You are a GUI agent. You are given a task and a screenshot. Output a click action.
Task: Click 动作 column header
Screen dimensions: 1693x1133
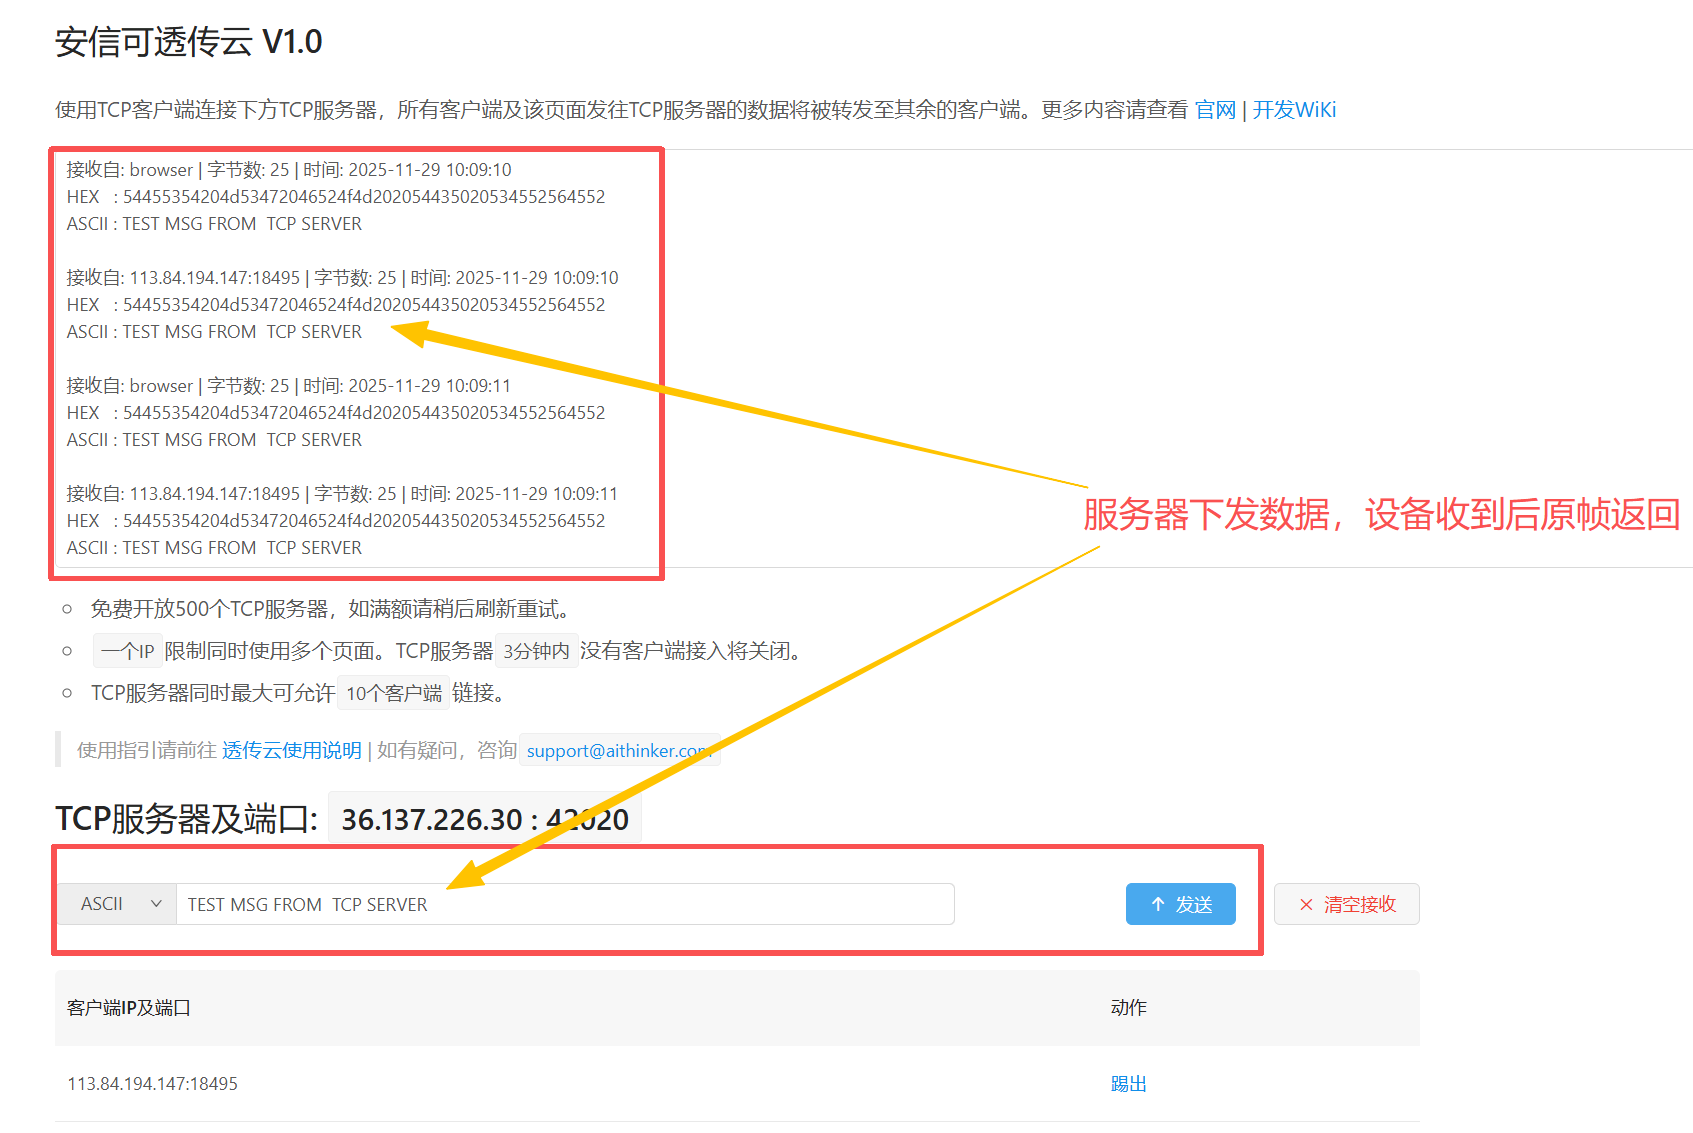[1129, 1008]
